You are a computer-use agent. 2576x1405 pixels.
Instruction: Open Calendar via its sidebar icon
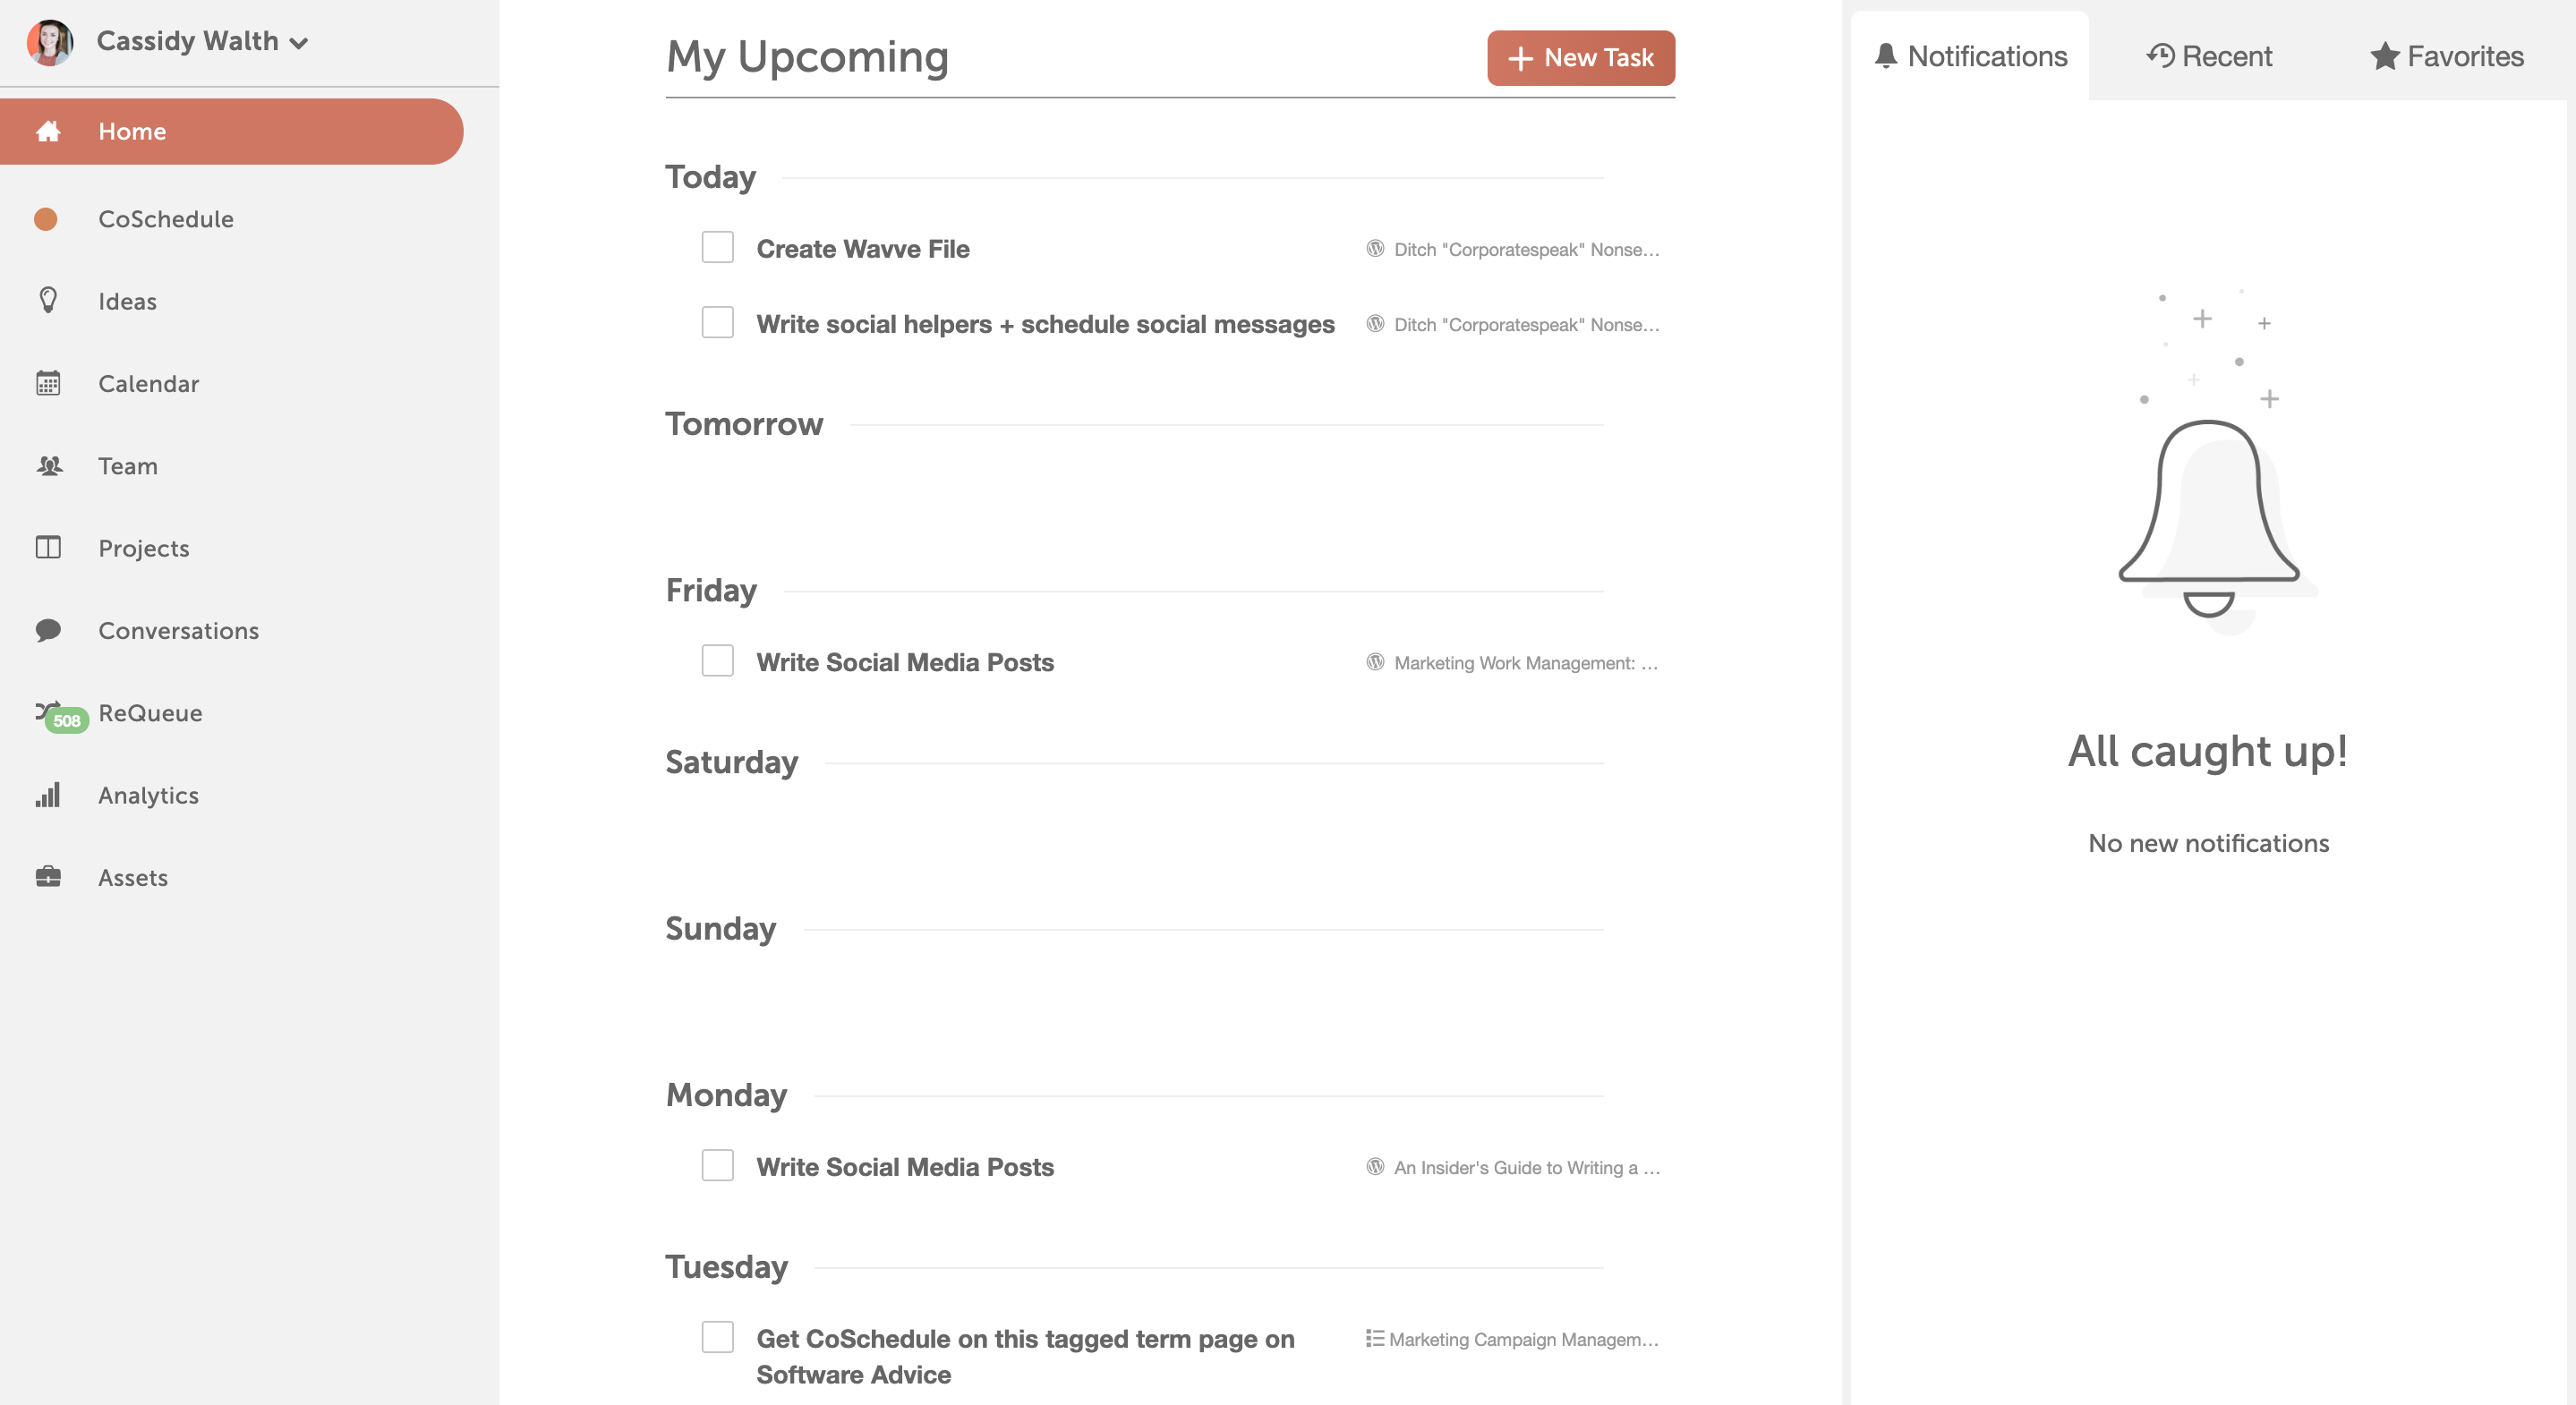coord(48,383)
